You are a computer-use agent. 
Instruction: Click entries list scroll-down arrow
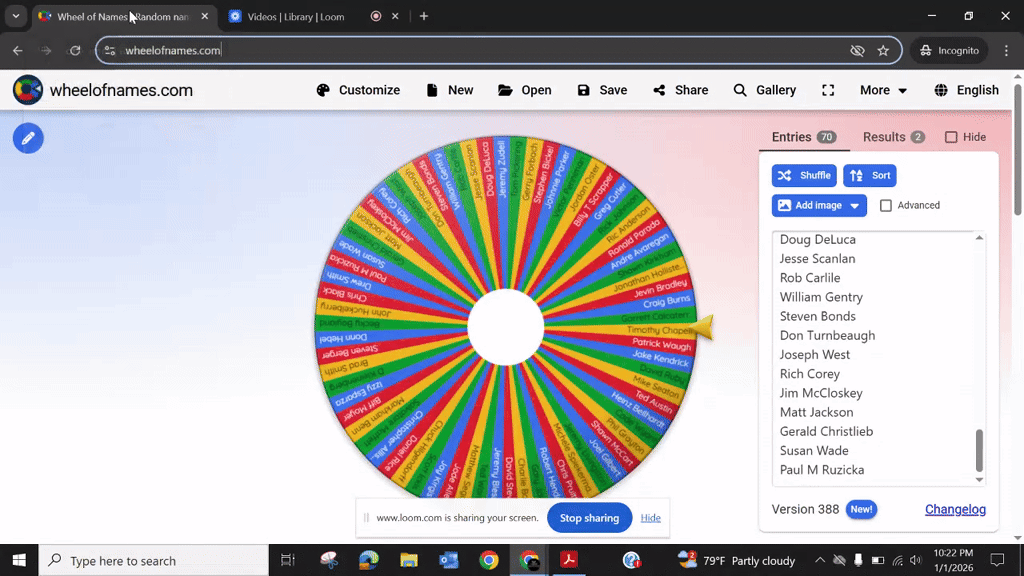pos(979,479)
